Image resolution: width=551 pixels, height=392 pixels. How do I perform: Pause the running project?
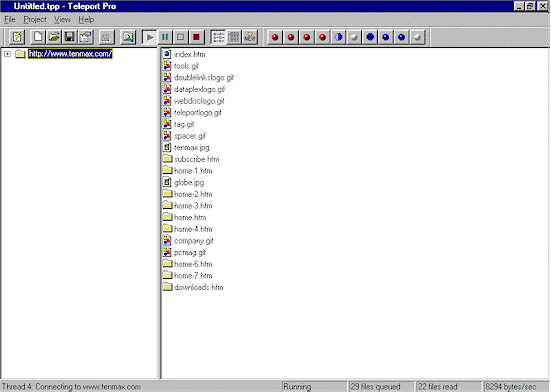coord(165,37)
